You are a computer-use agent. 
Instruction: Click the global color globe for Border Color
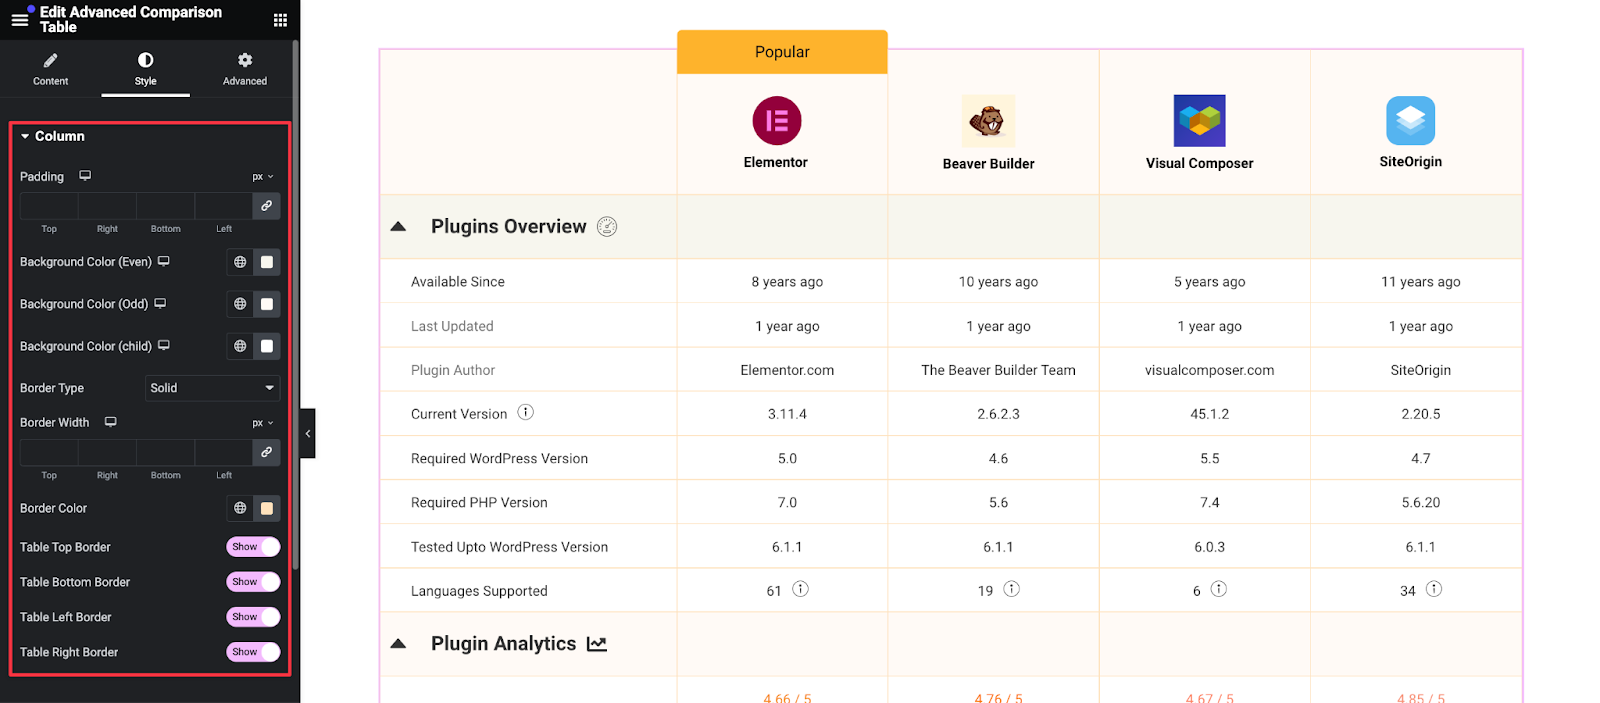tap(240, 508)
